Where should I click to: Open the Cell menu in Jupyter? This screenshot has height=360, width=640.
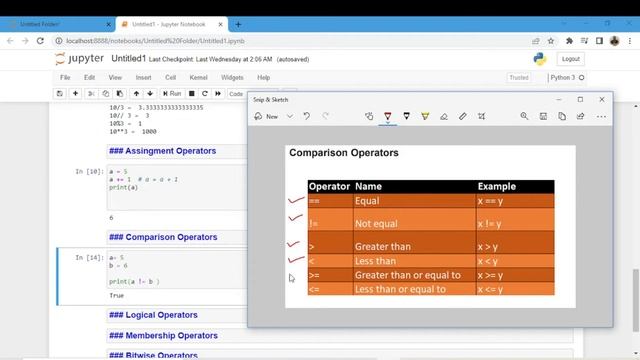click(171, 78)
